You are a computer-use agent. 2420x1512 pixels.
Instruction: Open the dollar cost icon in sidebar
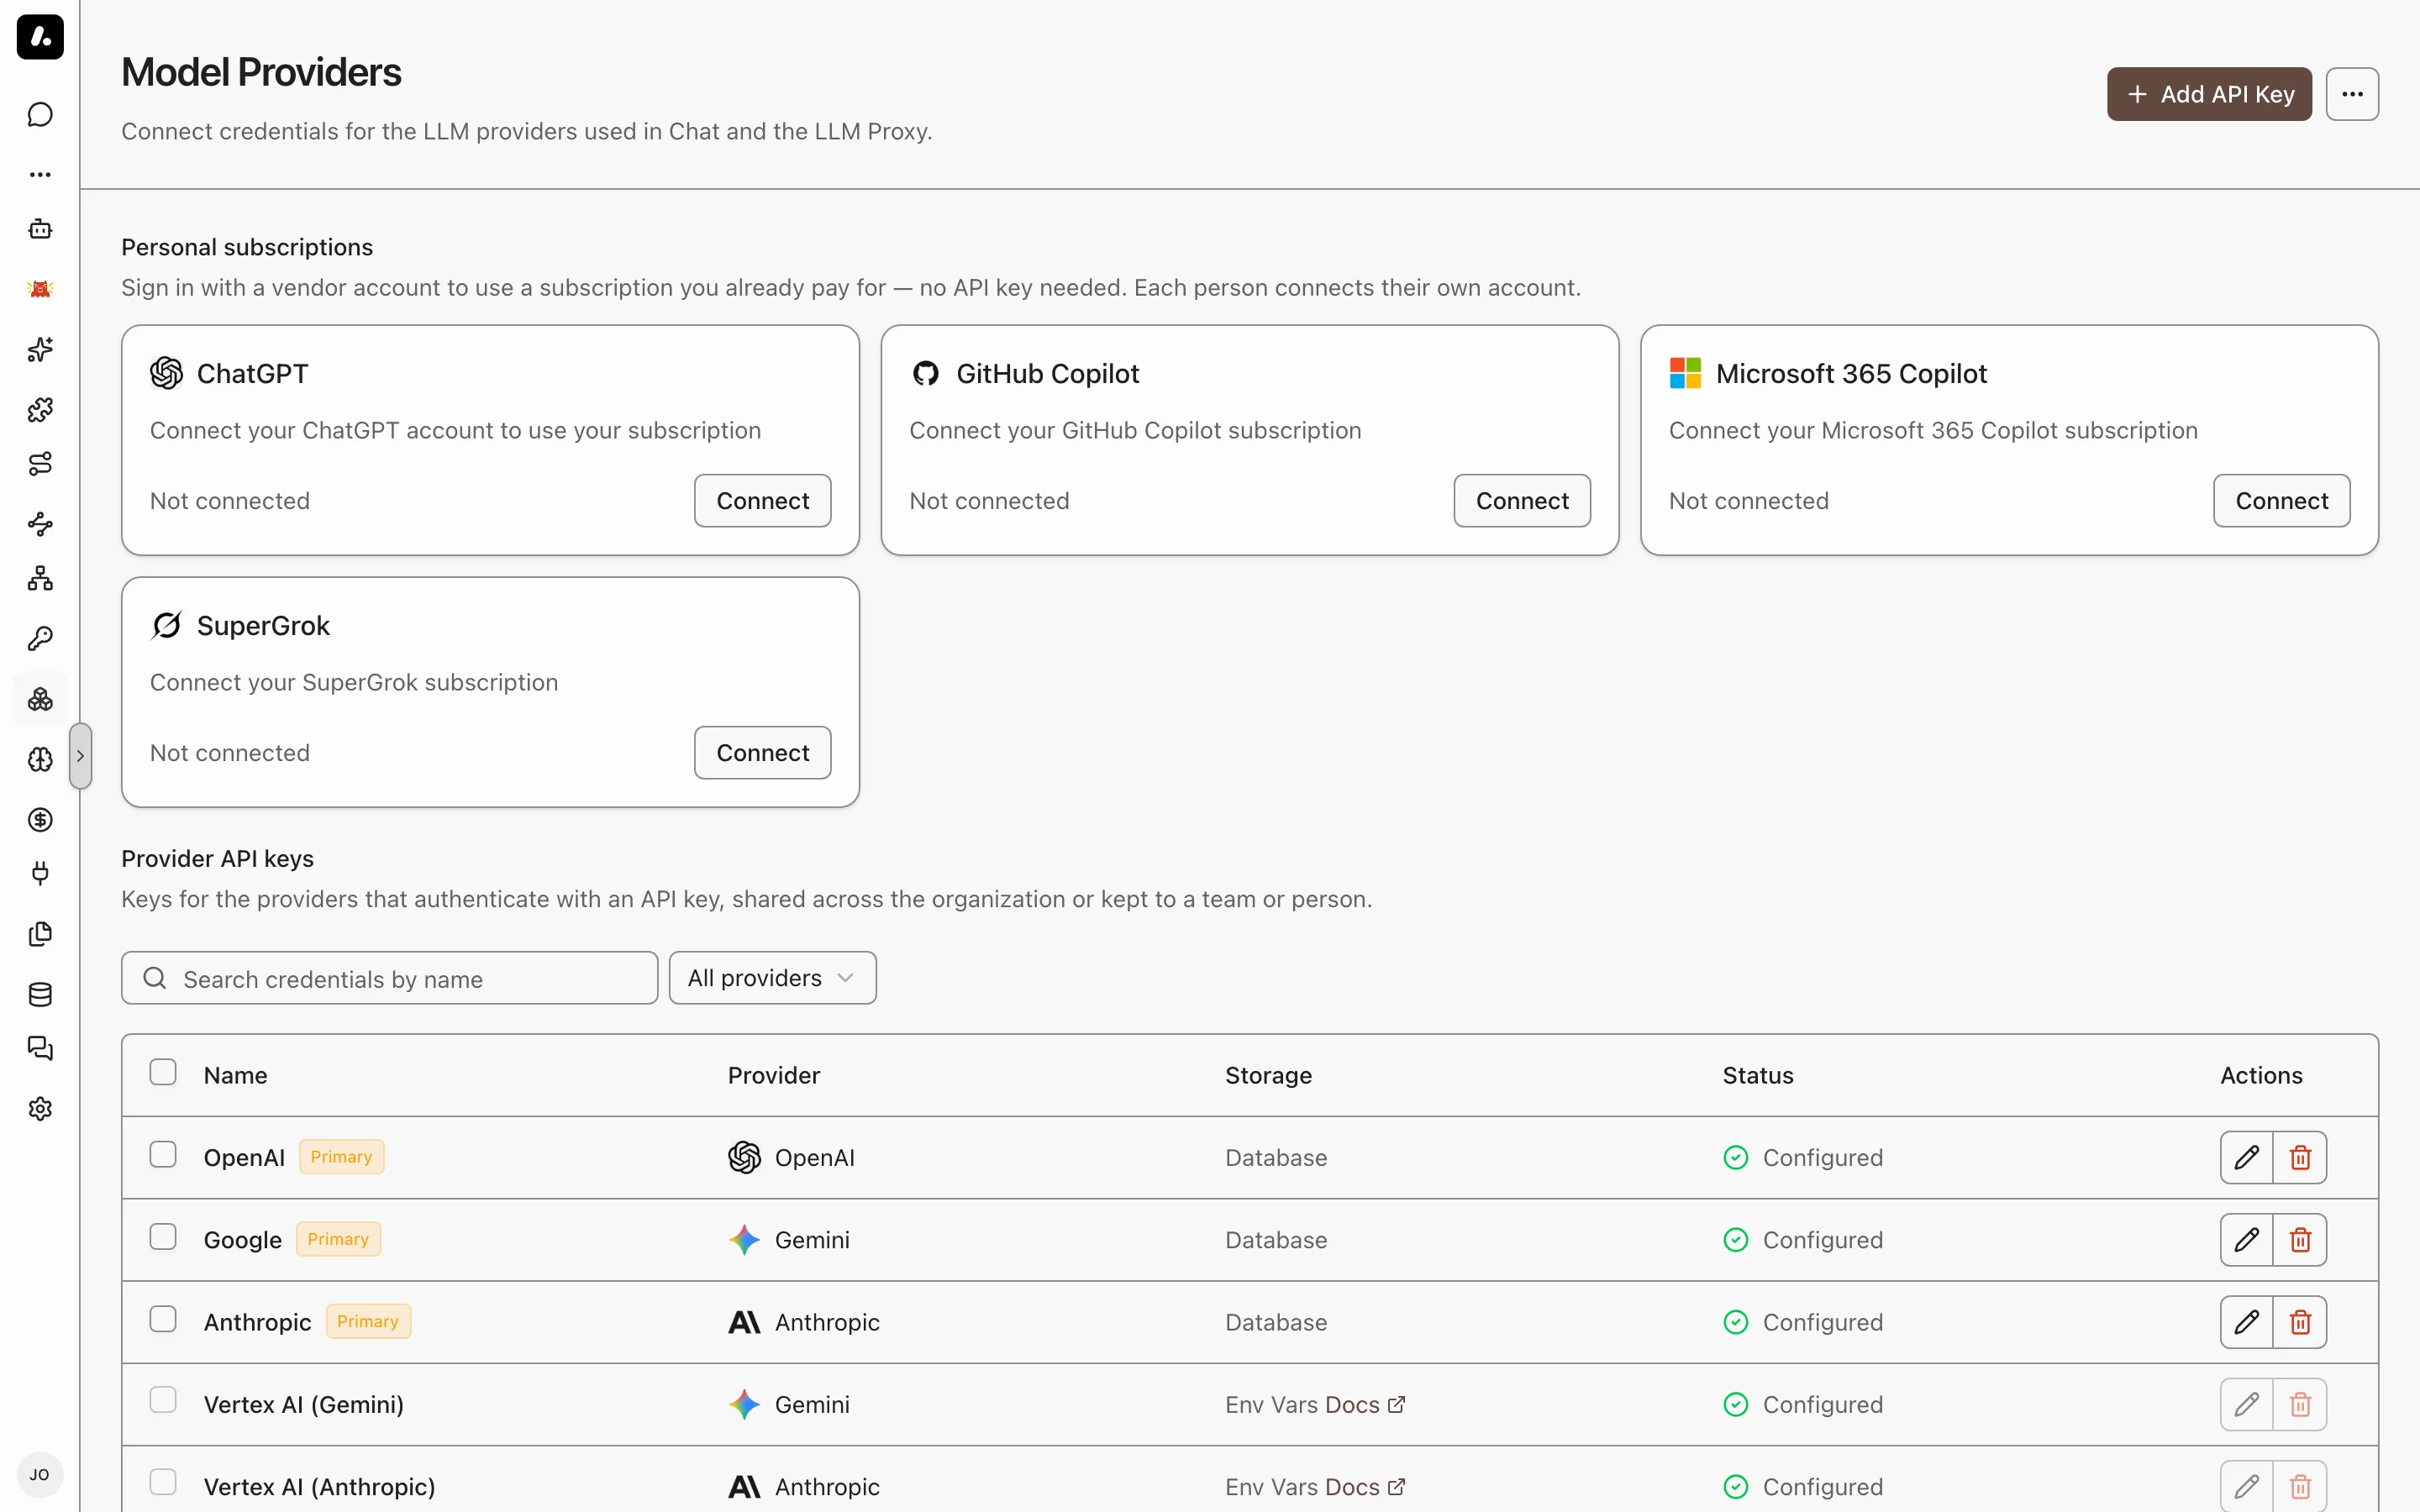point(40,819)
